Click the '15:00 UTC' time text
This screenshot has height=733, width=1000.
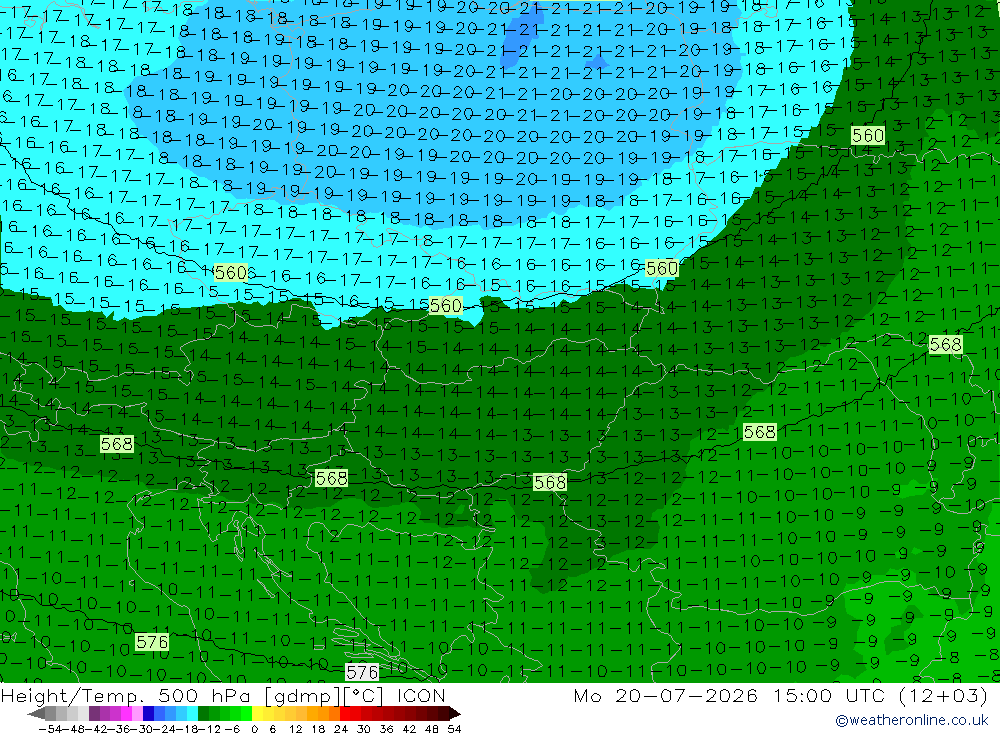tap(830, 695)
